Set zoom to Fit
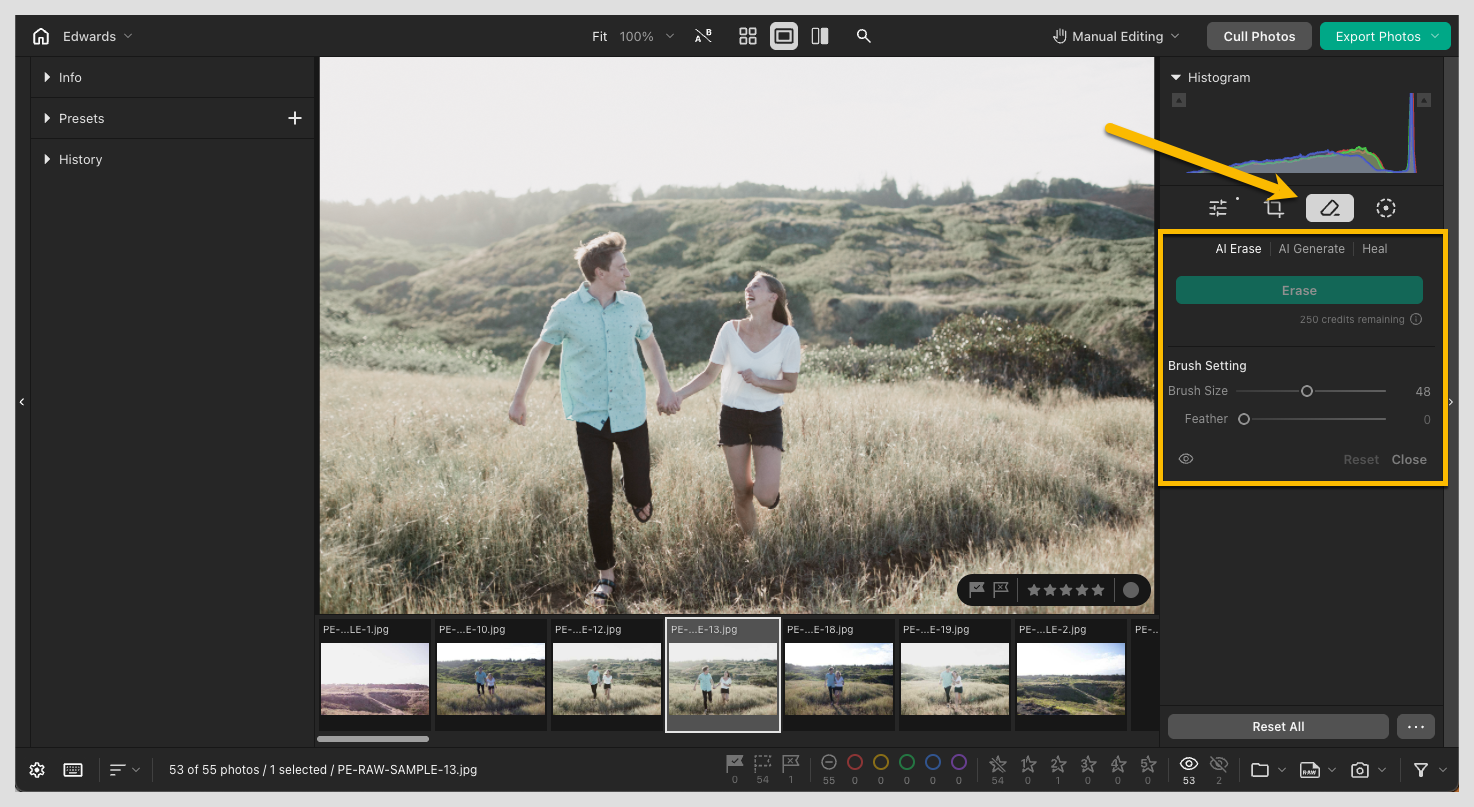This screenshot has width=1474, height=807. tap(599, 36)
